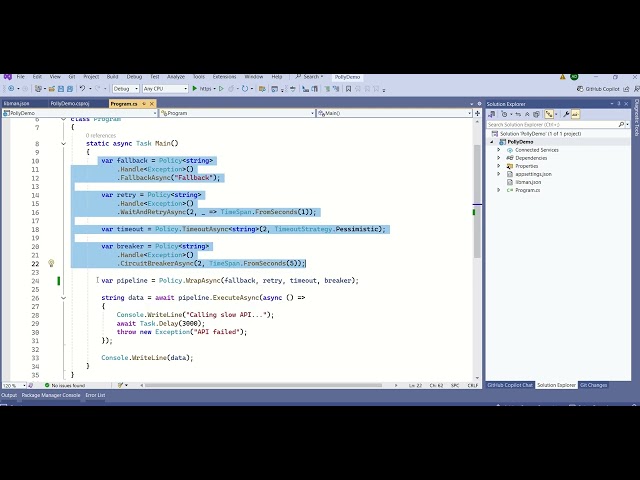Expand the Dependencies node

(498, 158)
